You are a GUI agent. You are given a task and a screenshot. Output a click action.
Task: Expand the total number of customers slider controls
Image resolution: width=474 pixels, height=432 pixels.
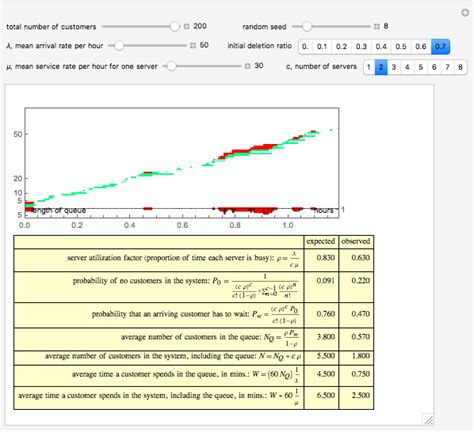(x=187, y=26)
